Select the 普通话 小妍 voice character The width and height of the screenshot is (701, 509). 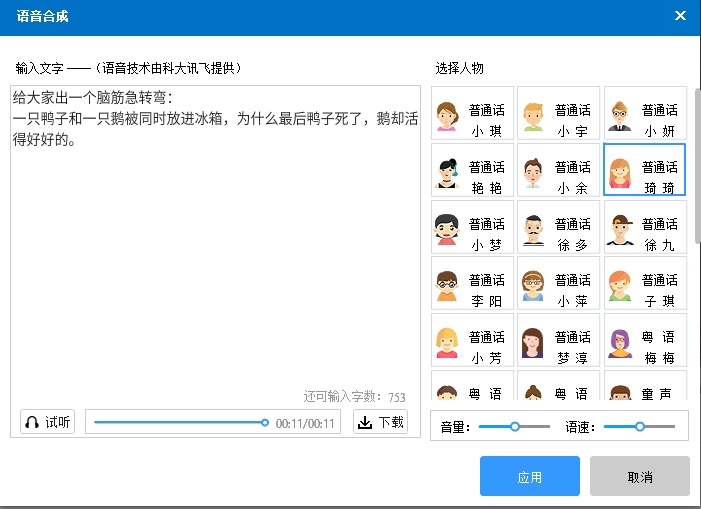[645, 114]
